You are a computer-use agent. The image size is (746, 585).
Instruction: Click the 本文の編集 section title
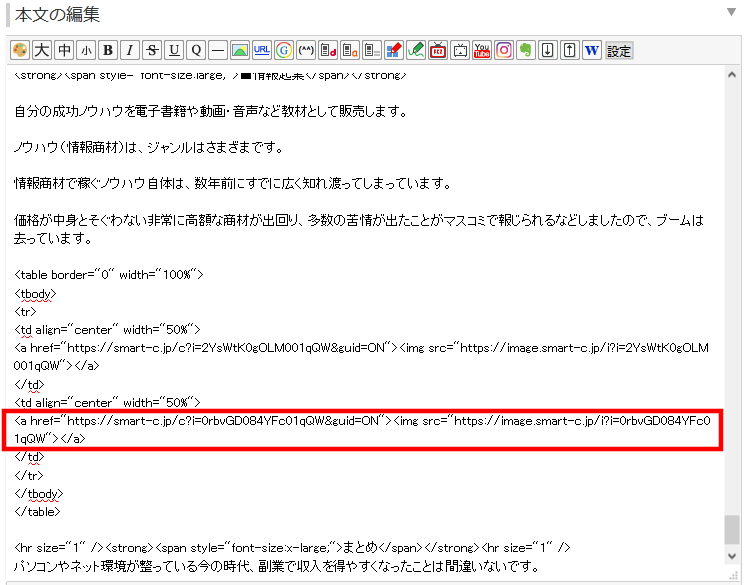(x=57, y=15)
